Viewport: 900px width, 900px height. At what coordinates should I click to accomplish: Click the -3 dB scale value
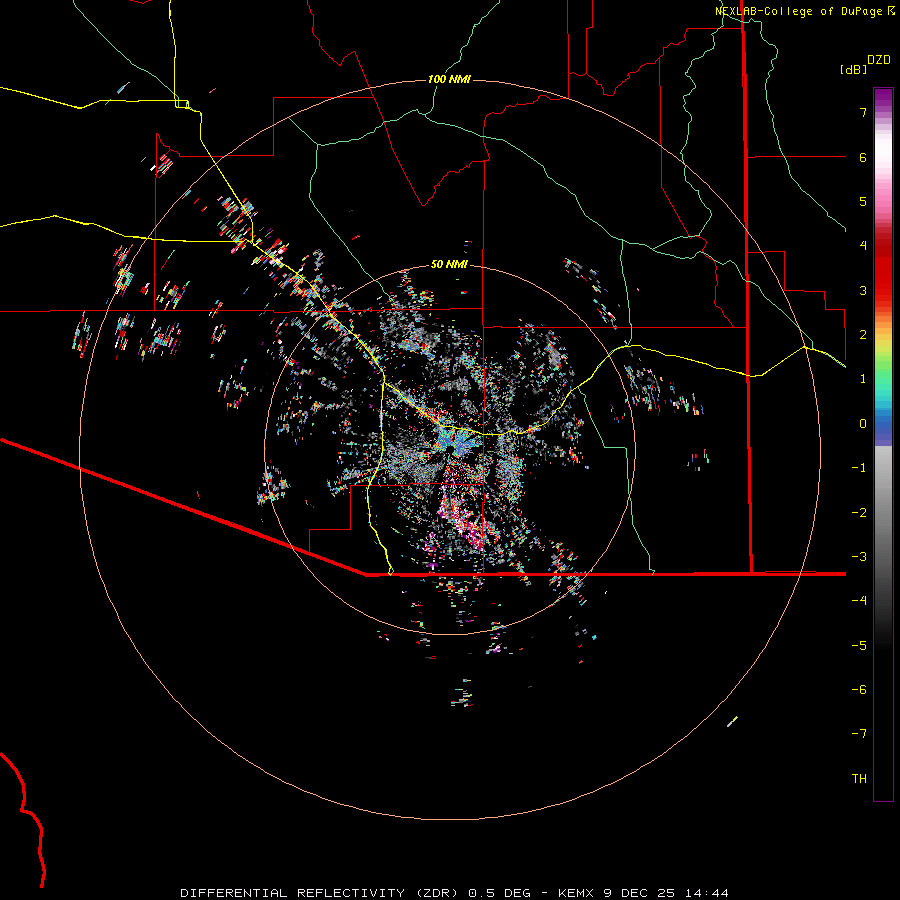point(859,557)
